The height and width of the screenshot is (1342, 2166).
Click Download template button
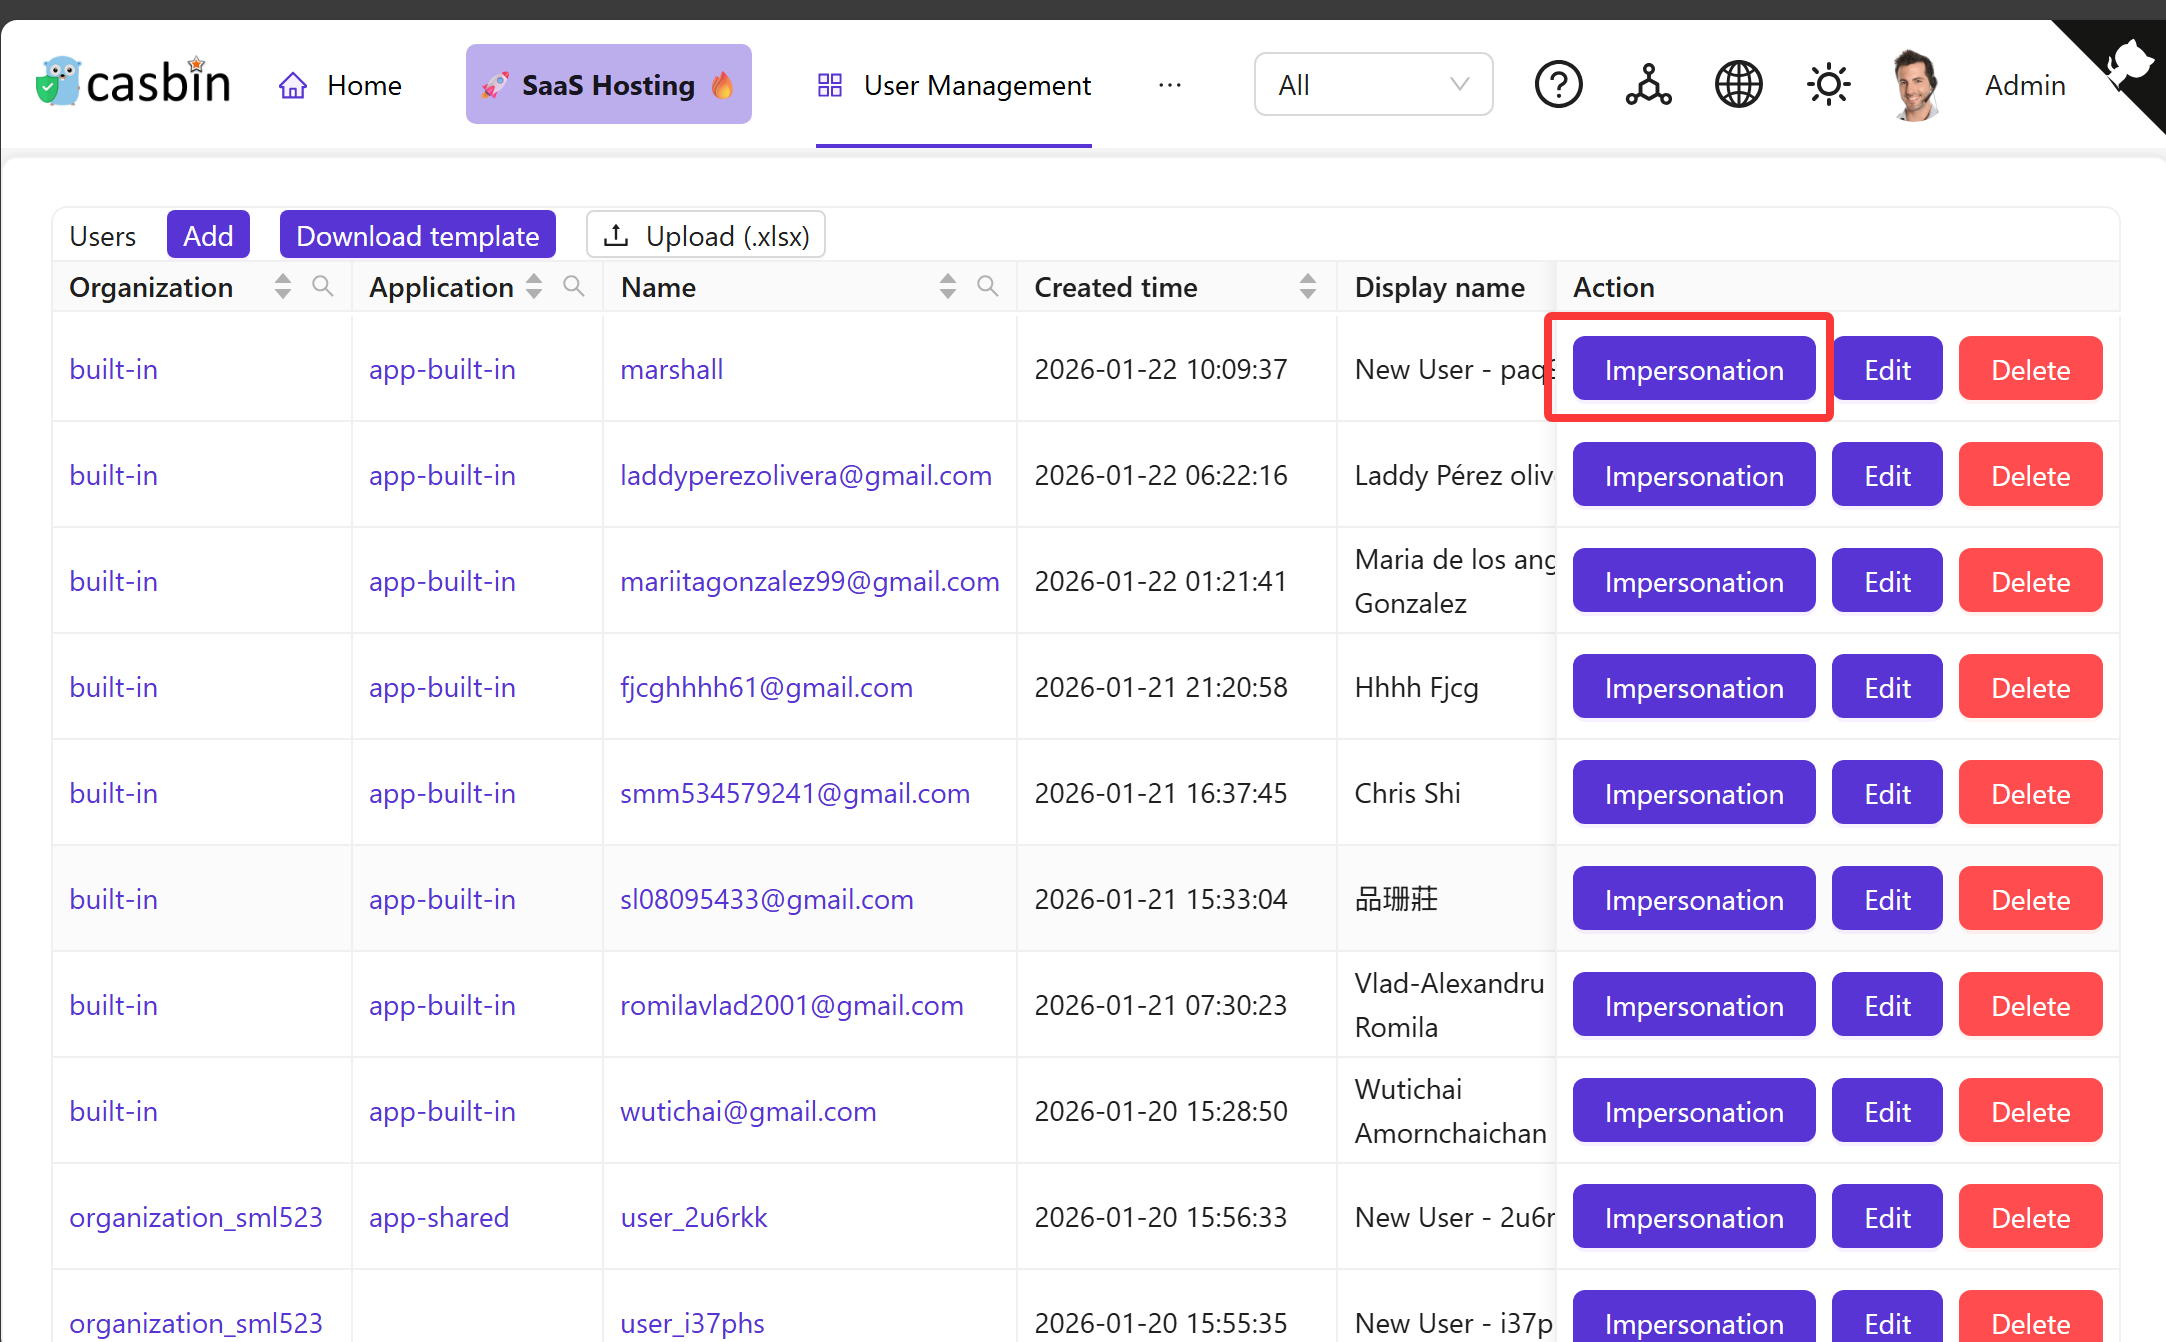[x=417, y=236]
